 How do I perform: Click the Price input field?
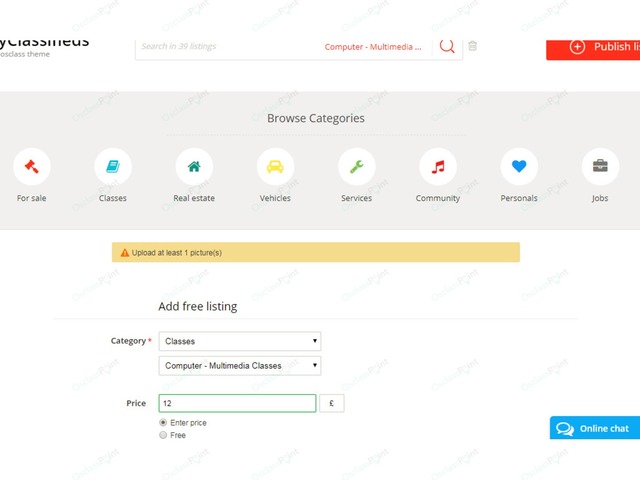(237, 403)
